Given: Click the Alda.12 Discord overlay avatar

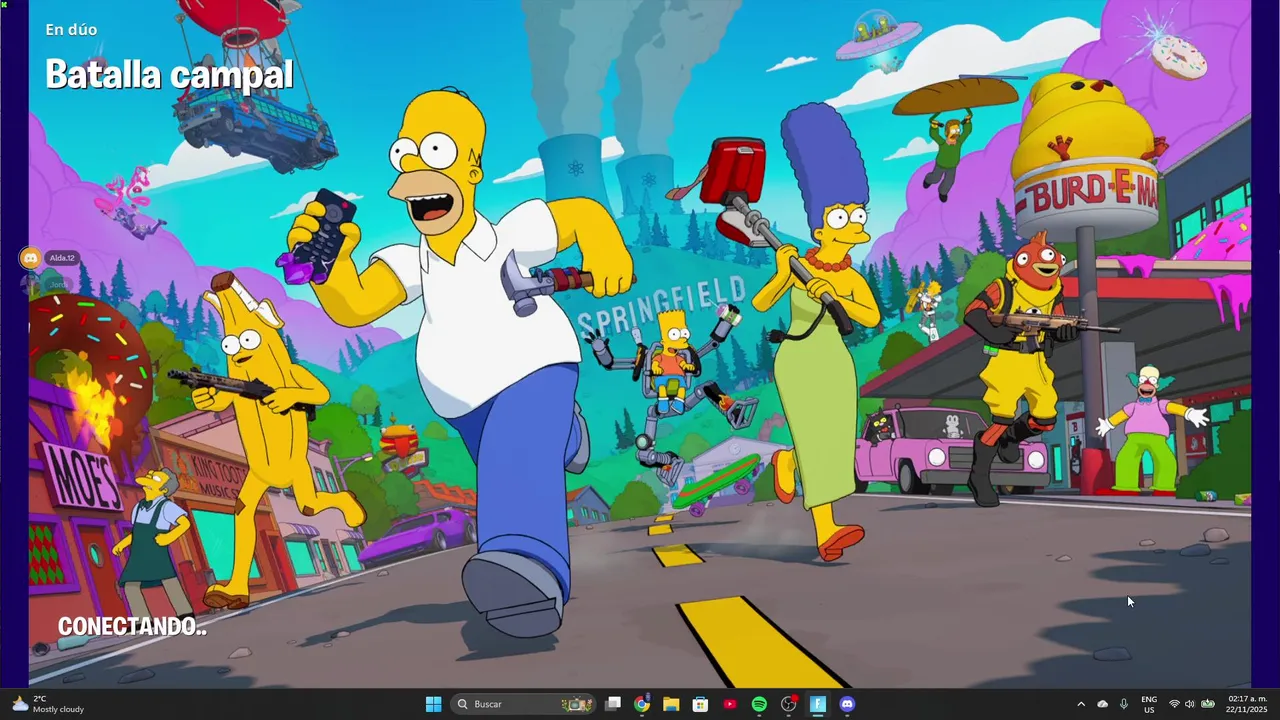Looking at the screenshot, I should [30, 258].
